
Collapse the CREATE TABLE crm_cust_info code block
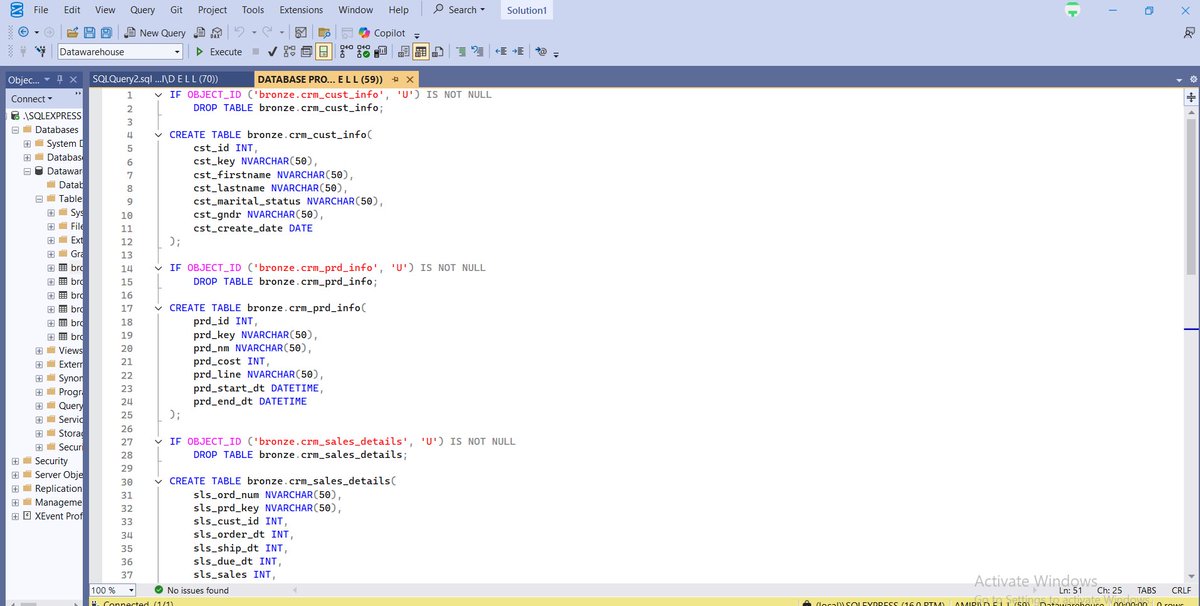158,134
